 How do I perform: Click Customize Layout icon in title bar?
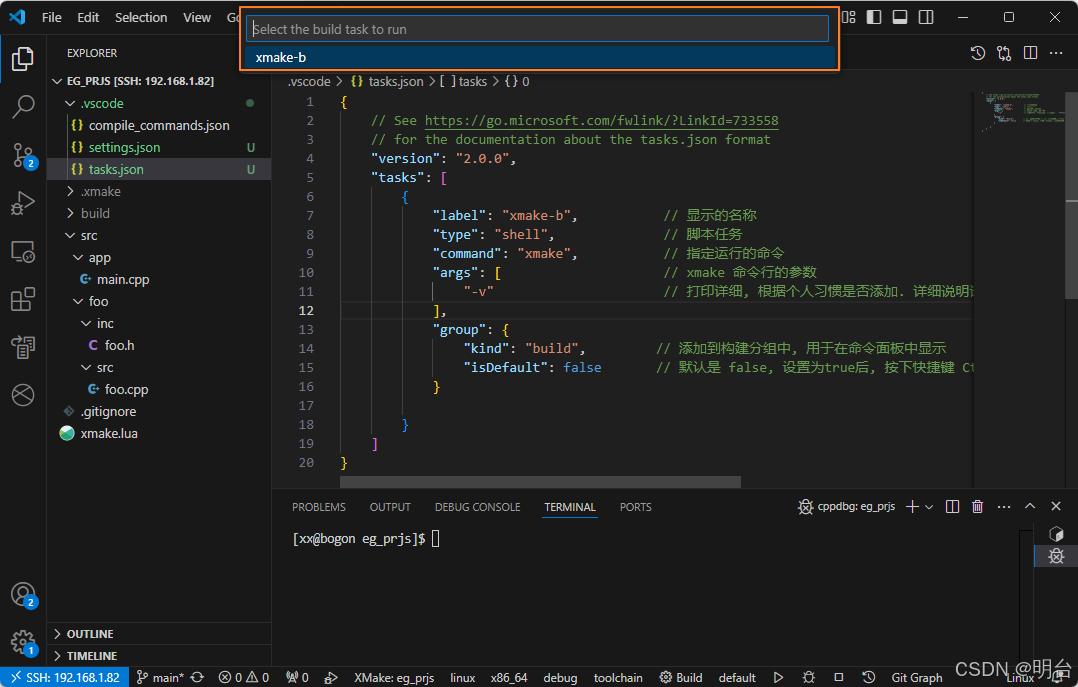click(849, 17)
